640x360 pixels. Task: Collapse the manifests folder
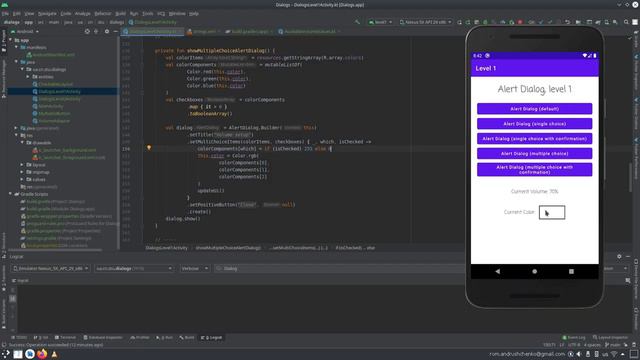click(16, 47)
